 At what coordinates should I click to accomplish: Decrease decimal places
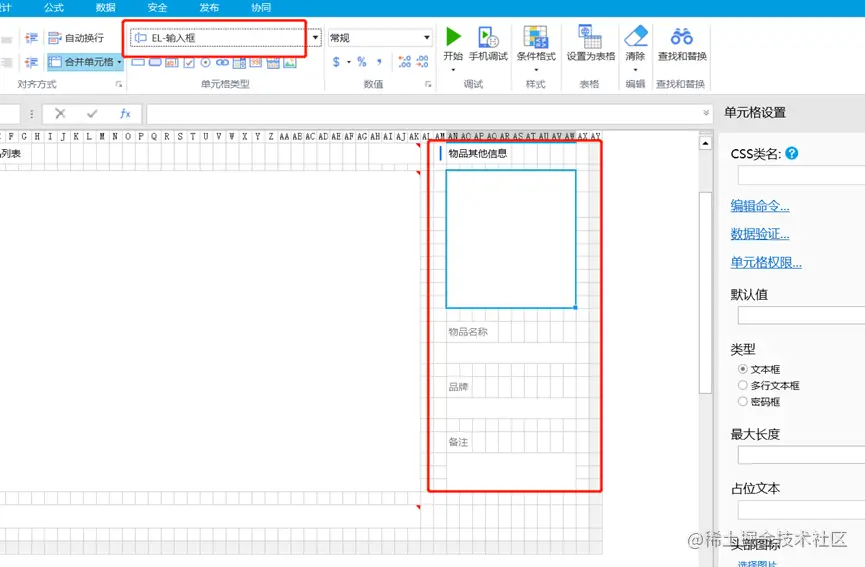422,62
